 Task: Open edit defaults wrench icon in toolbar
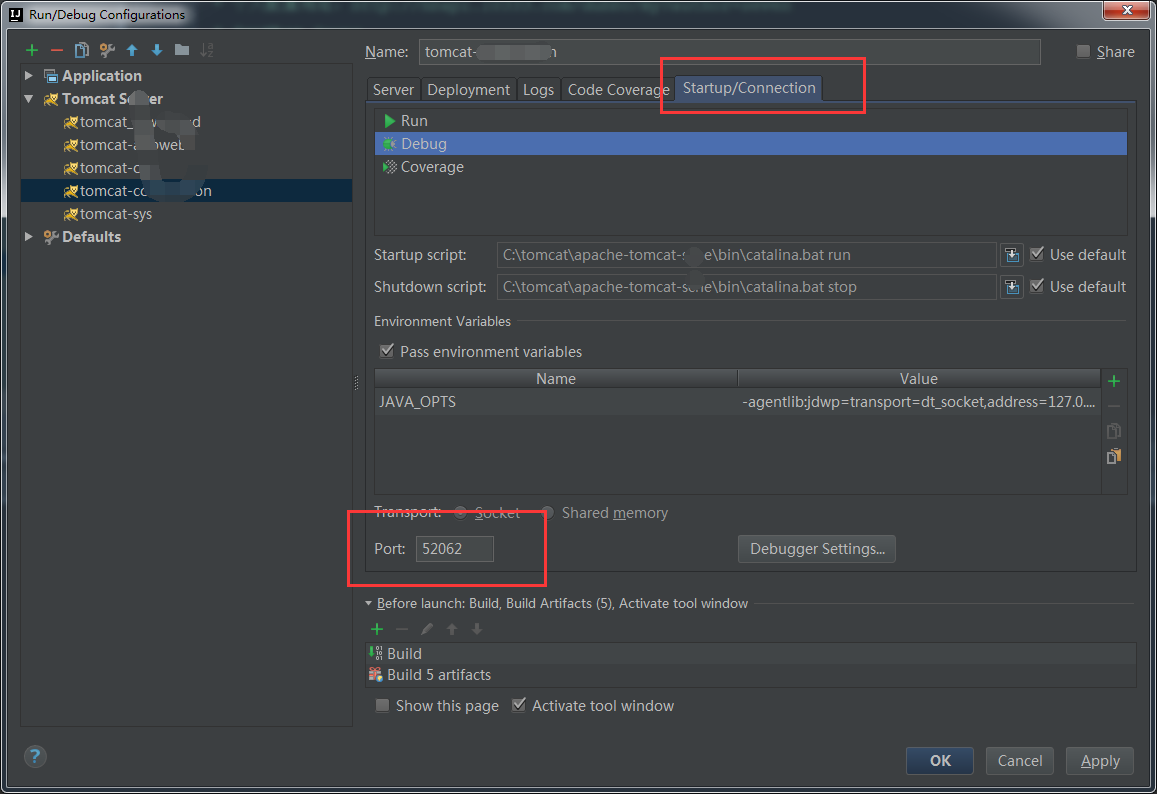pyautogui.click(x=107, y=50)
